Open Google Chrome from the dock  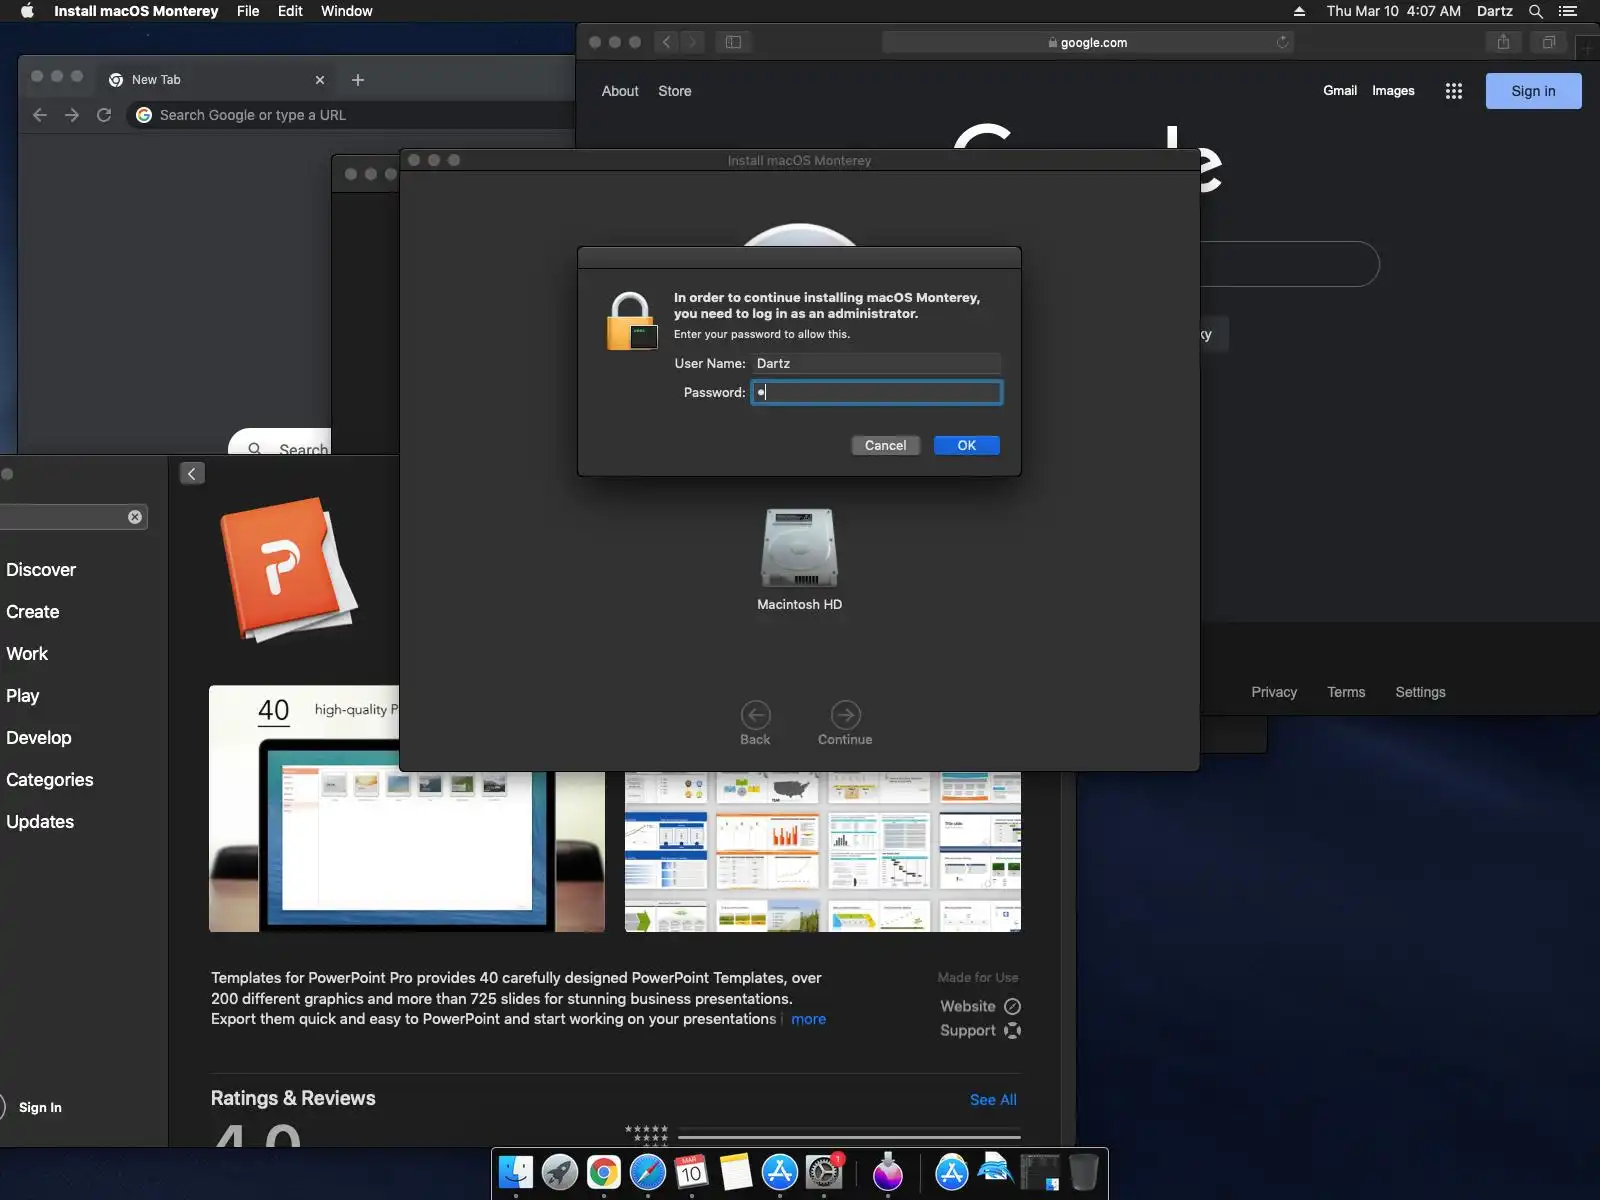(604, 1172)
